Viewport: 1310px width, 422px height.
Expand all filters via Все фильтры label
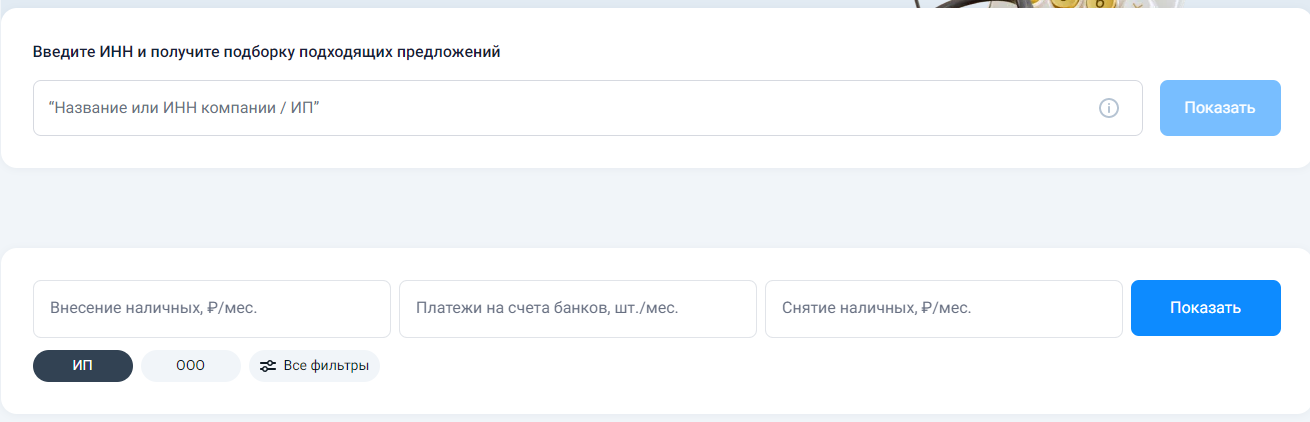point(326,366)
